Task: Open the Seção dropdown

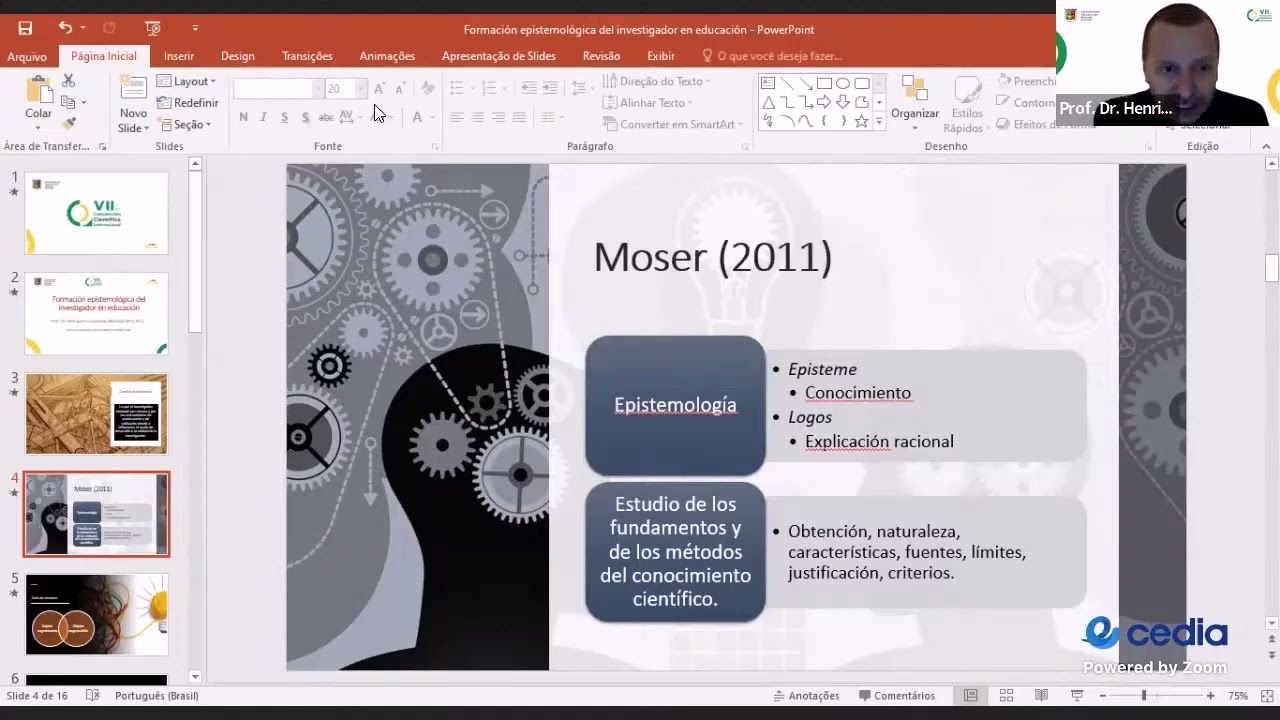Action: tap(185, 124)
